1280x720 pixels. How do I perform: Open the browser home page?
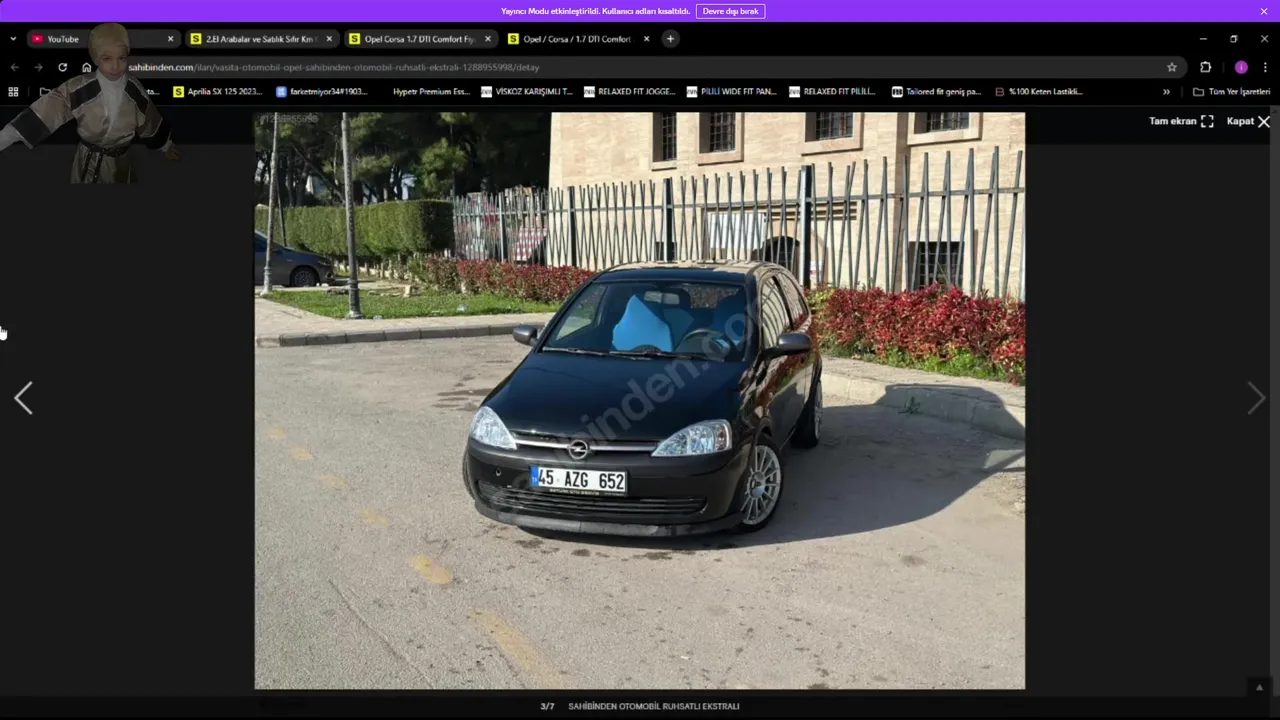(x=87, y=67)
